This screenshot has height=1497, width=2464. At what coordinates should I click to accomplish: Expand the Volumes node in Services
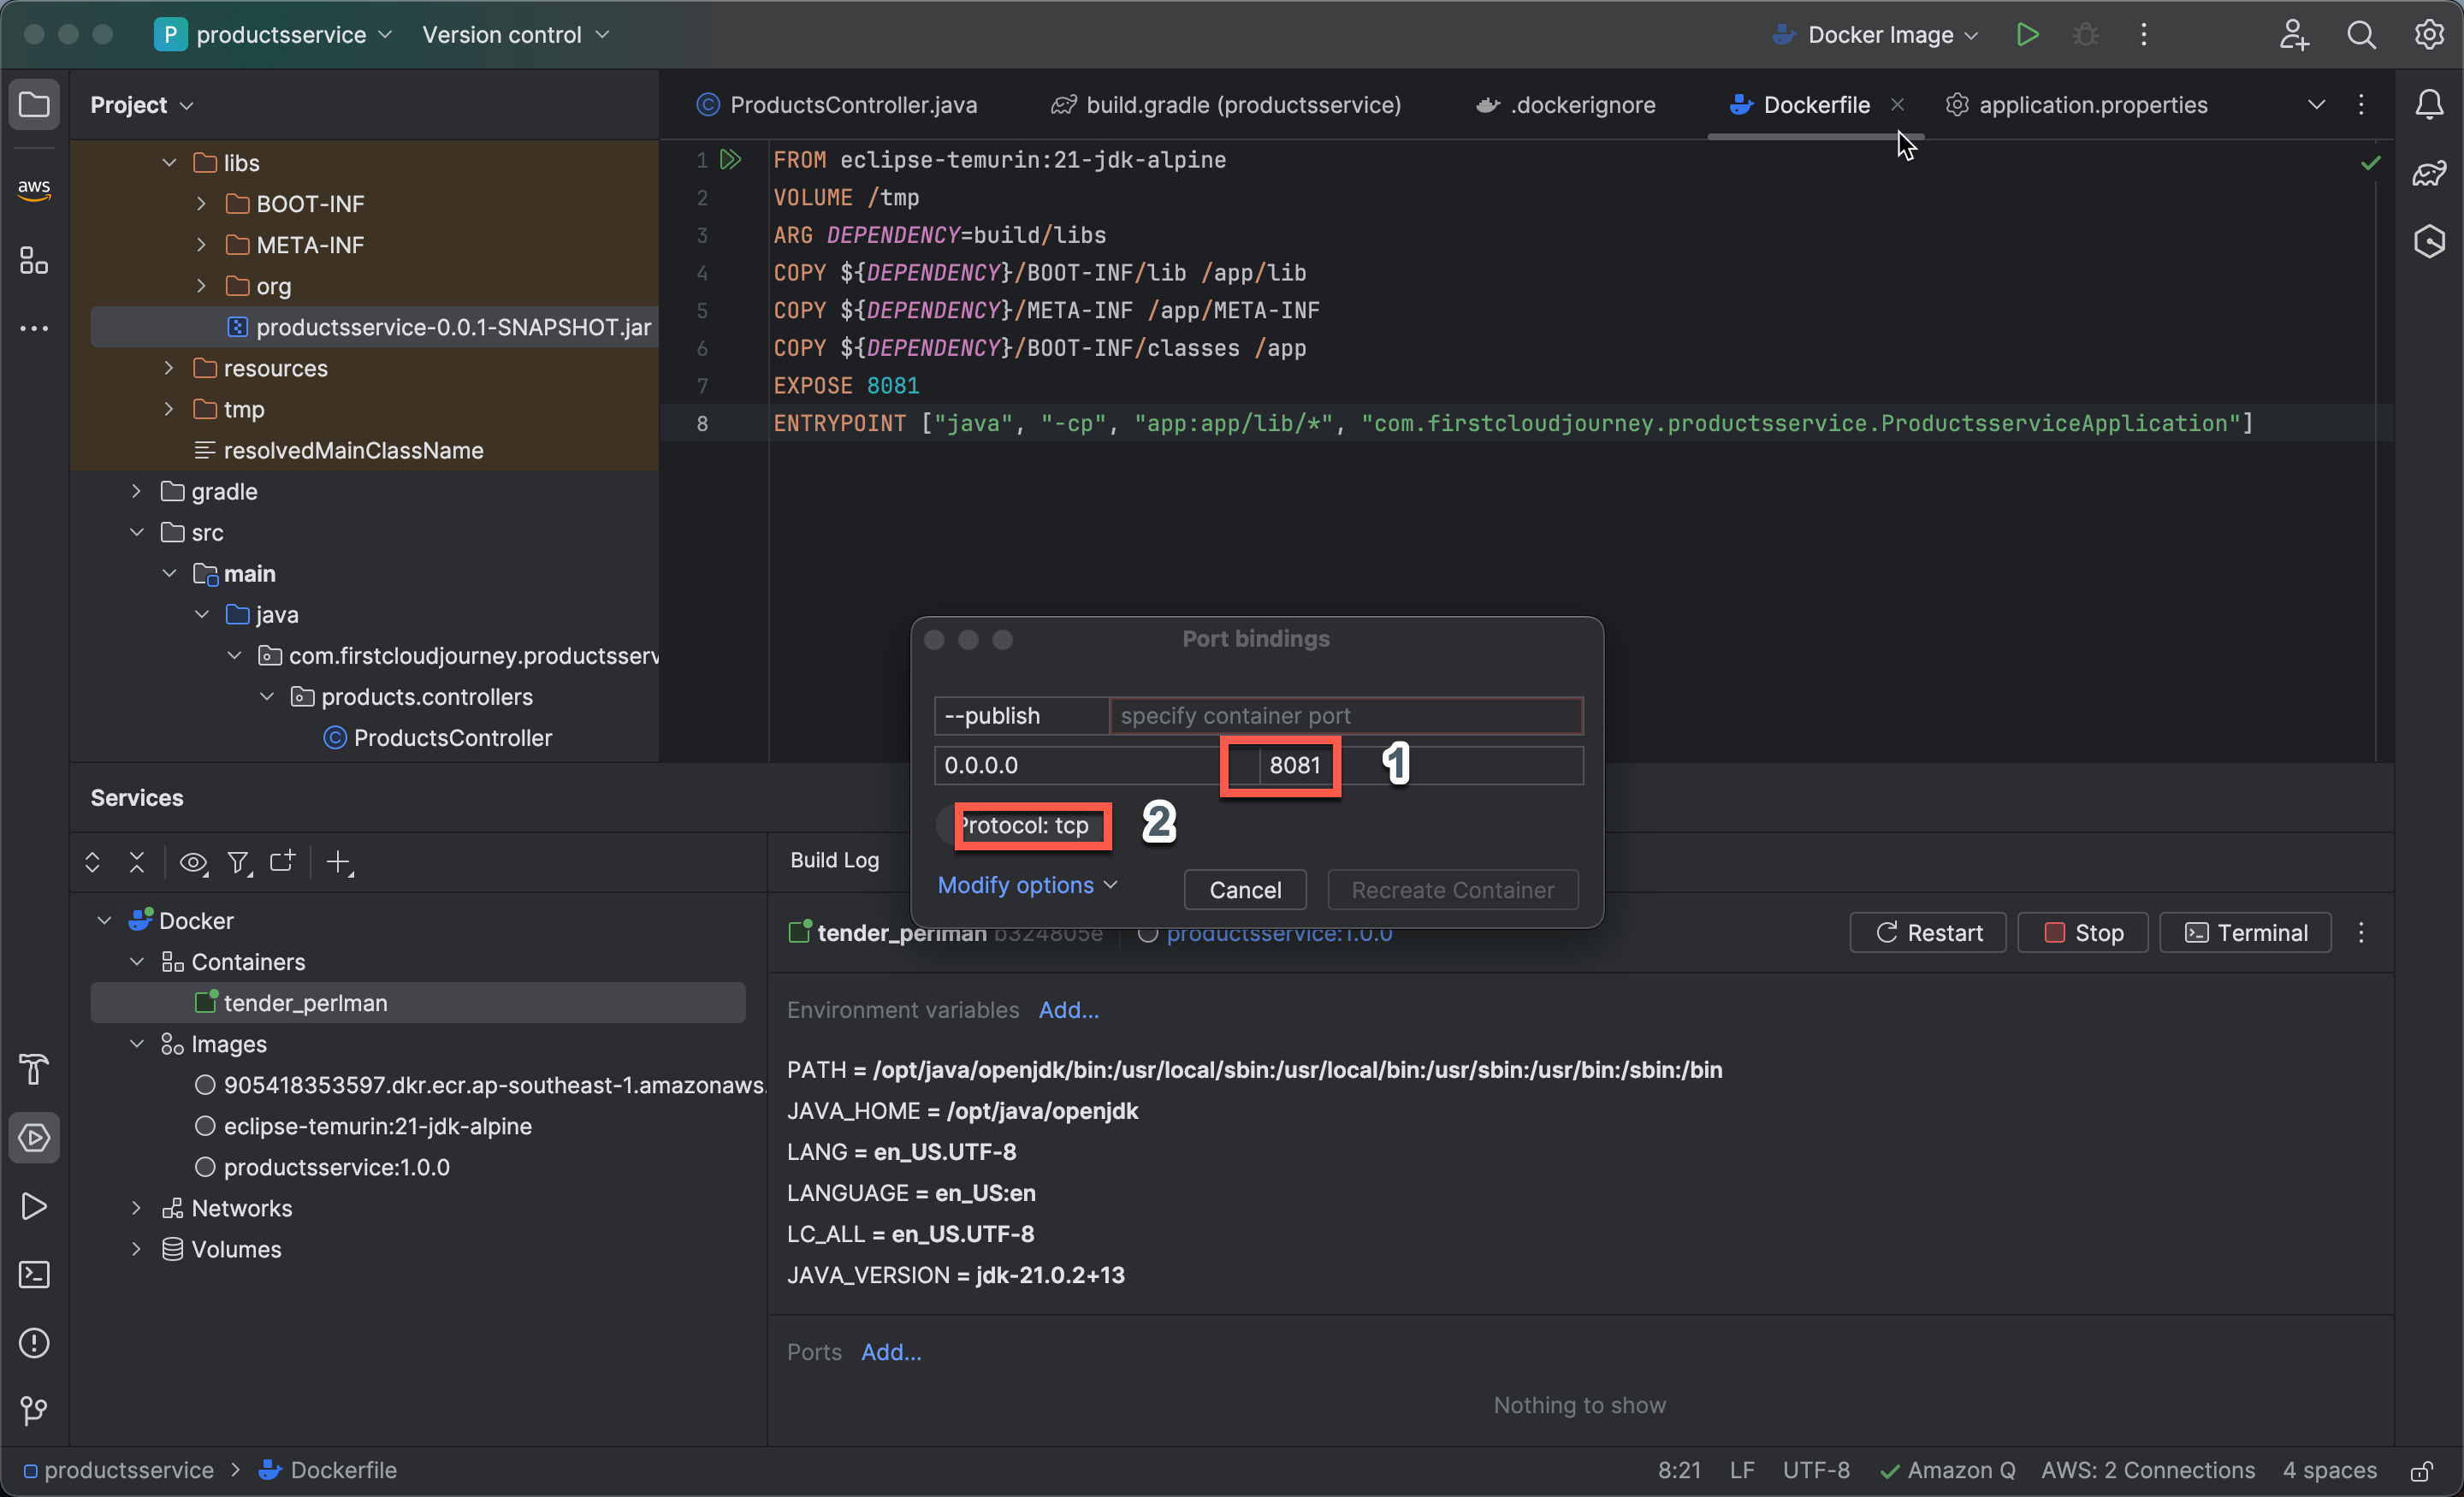[x=137, y=1249]
